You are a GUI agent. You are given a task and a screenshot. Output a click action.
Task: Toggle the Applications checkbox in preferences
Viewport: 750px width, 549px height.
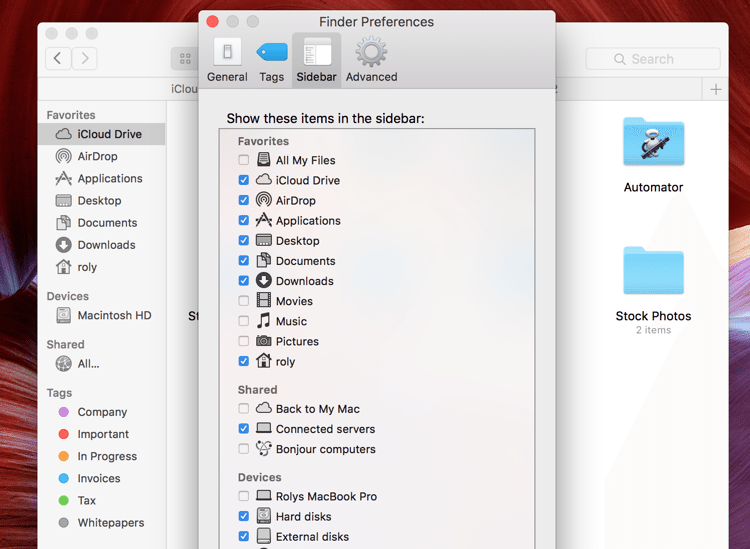click(x=243, y=220)
